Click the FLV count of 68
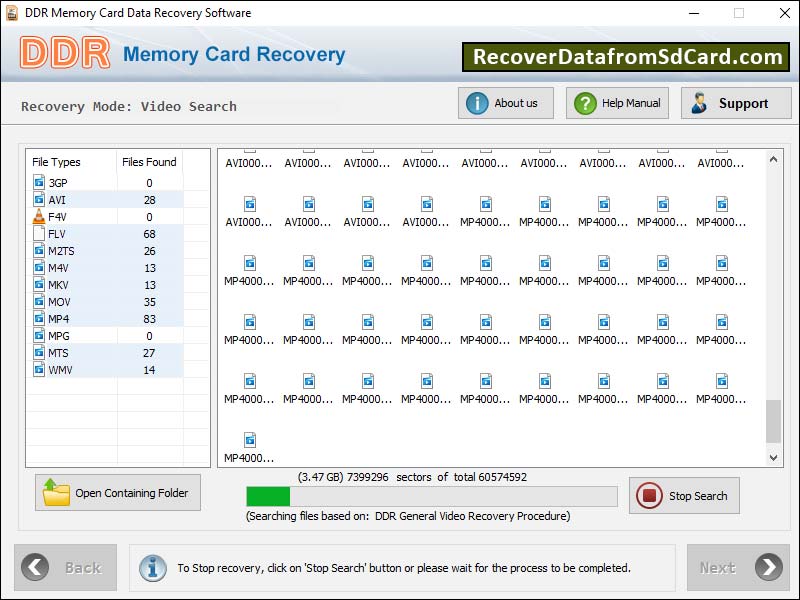 [149, 234]
